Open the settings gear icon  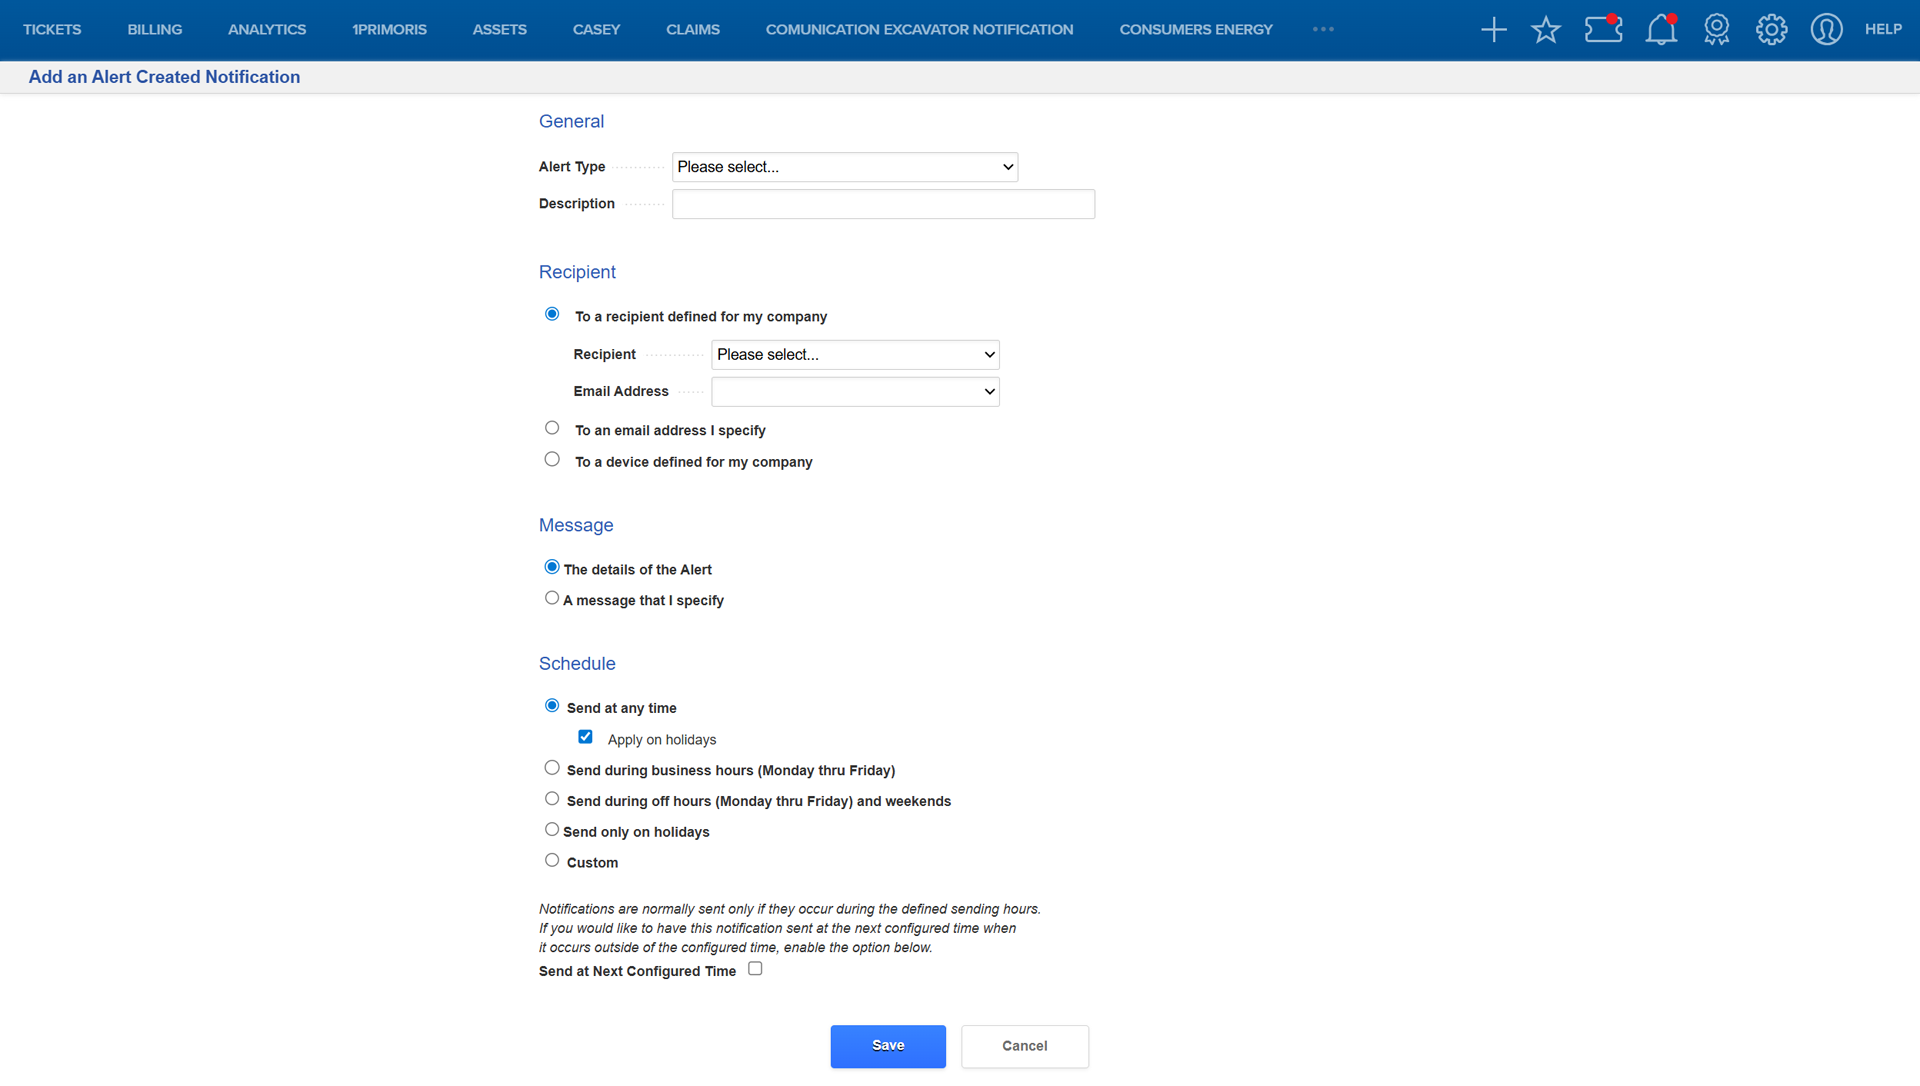(x=1771, y=30)
